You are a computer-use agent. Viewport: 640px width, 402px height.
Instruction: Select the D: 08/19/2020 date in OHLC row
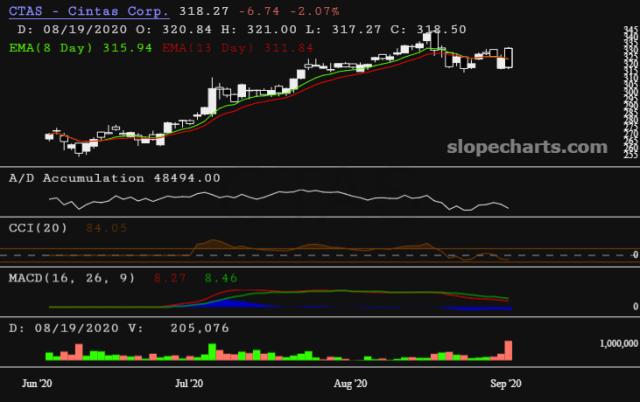pos(72,29)
